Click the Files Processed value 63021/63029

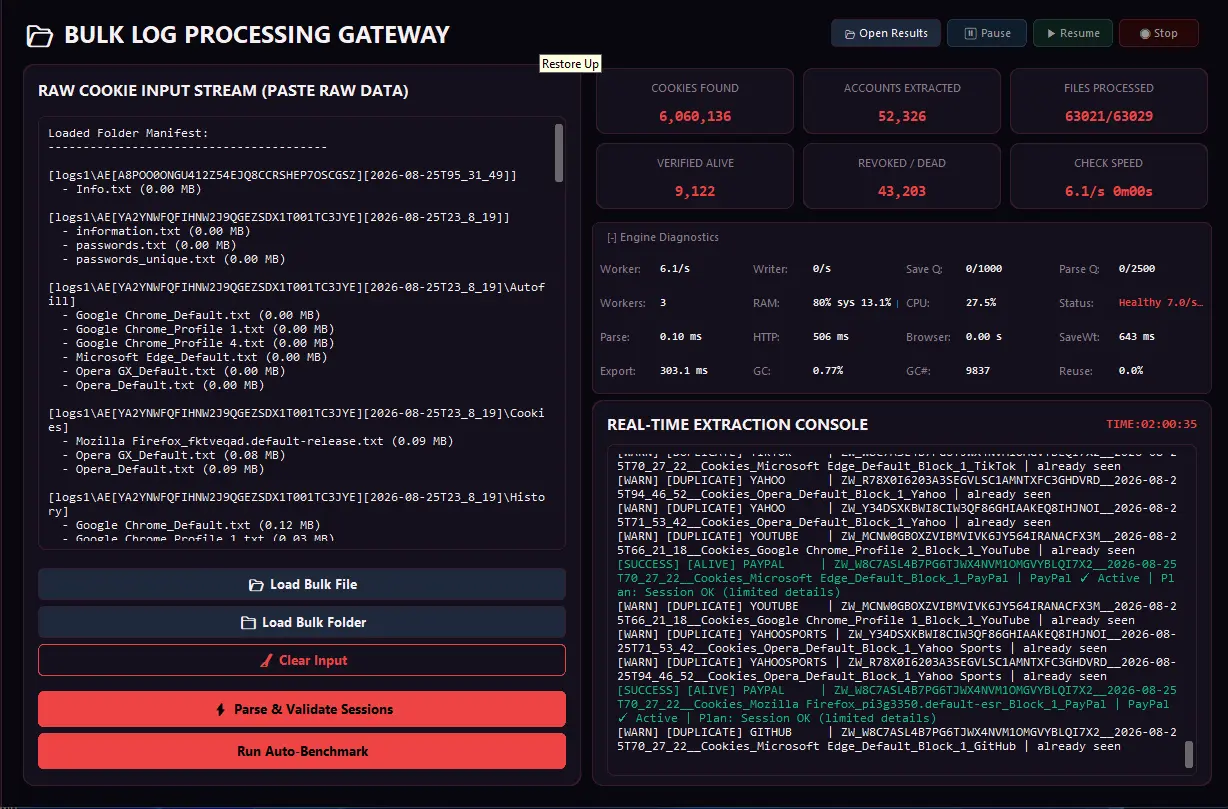tap(1108, 116)
